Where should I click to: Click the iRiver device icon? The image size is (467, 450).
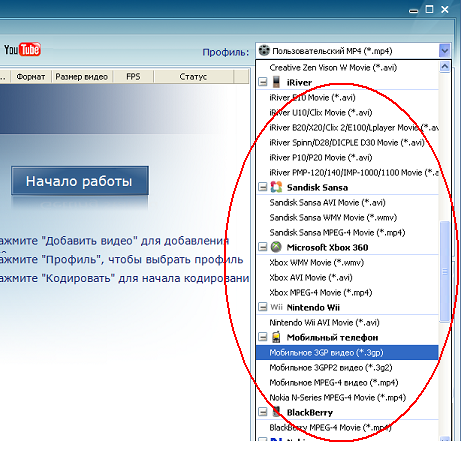[276, 82]
